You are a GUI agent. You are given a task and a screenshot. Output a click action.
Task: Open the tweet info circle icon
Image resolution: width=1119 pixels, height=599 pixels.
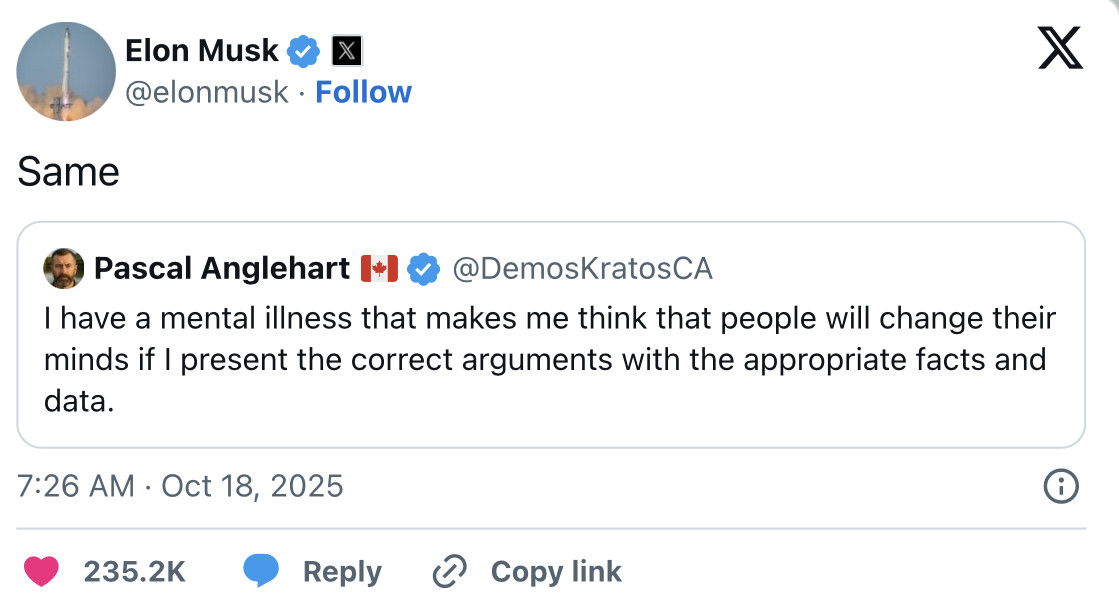[1060, 486]
